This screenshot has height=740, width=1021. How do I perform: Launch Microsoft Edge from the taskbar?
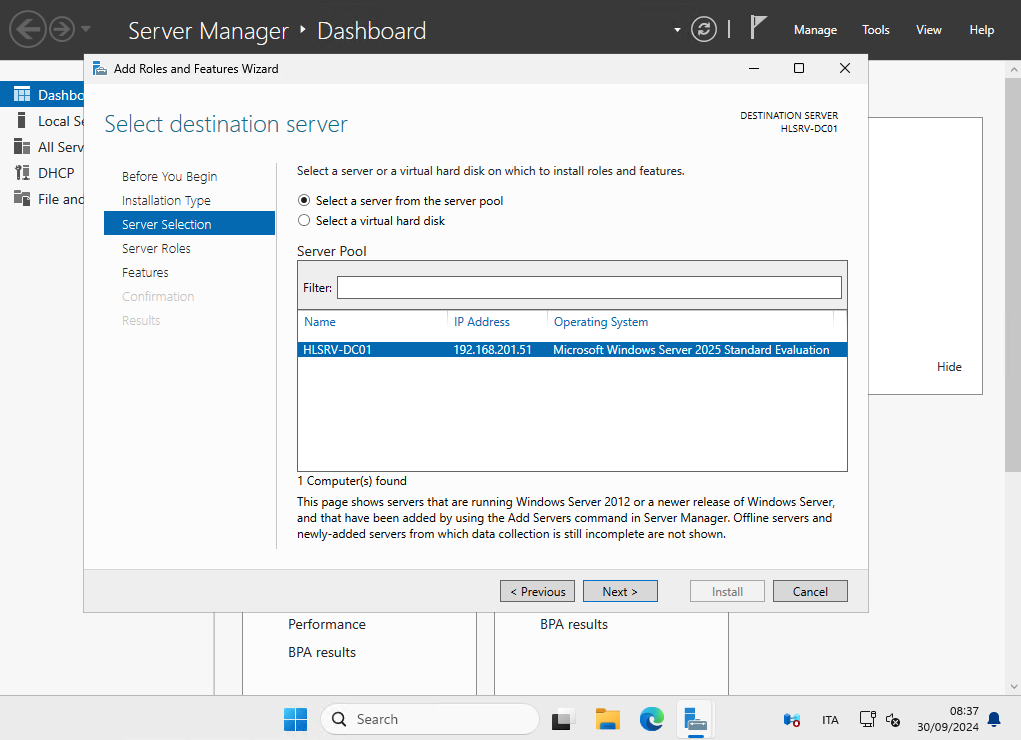652,719
